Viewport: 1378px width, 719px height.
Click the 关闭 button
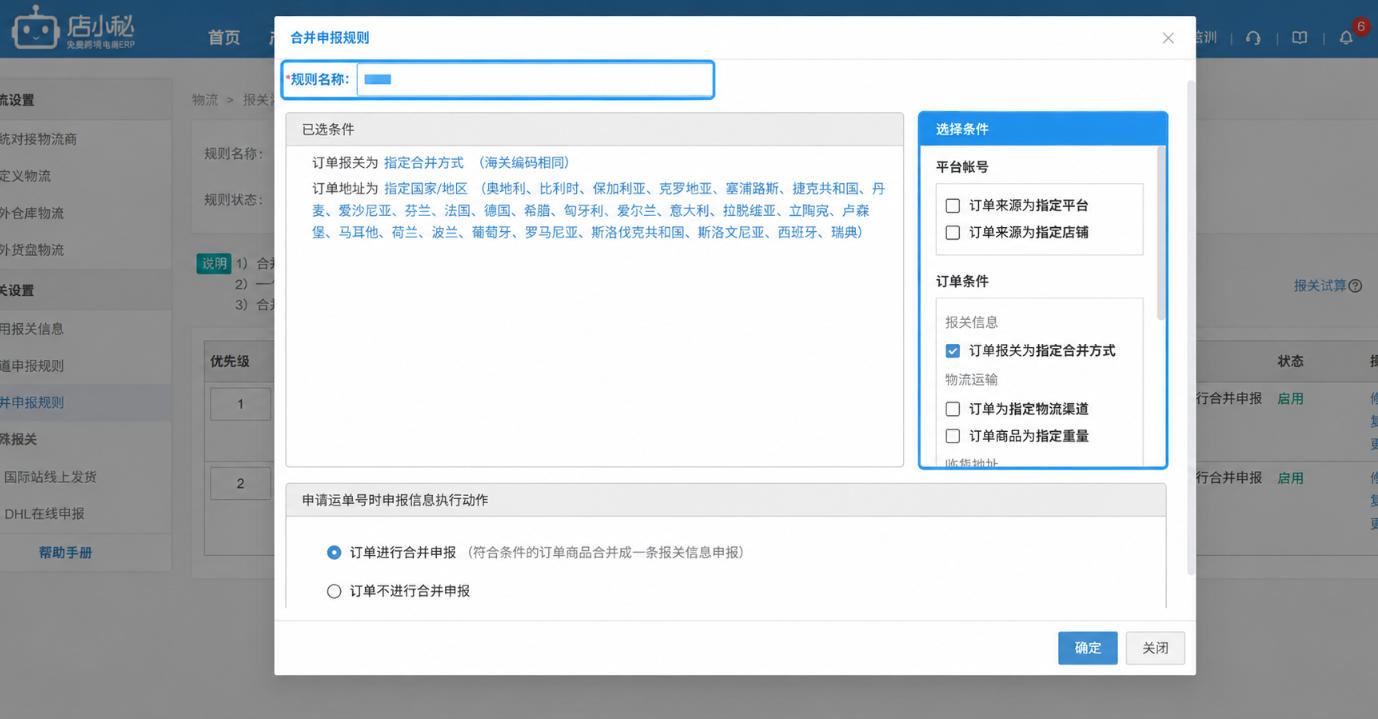[x=1155, y=648]
